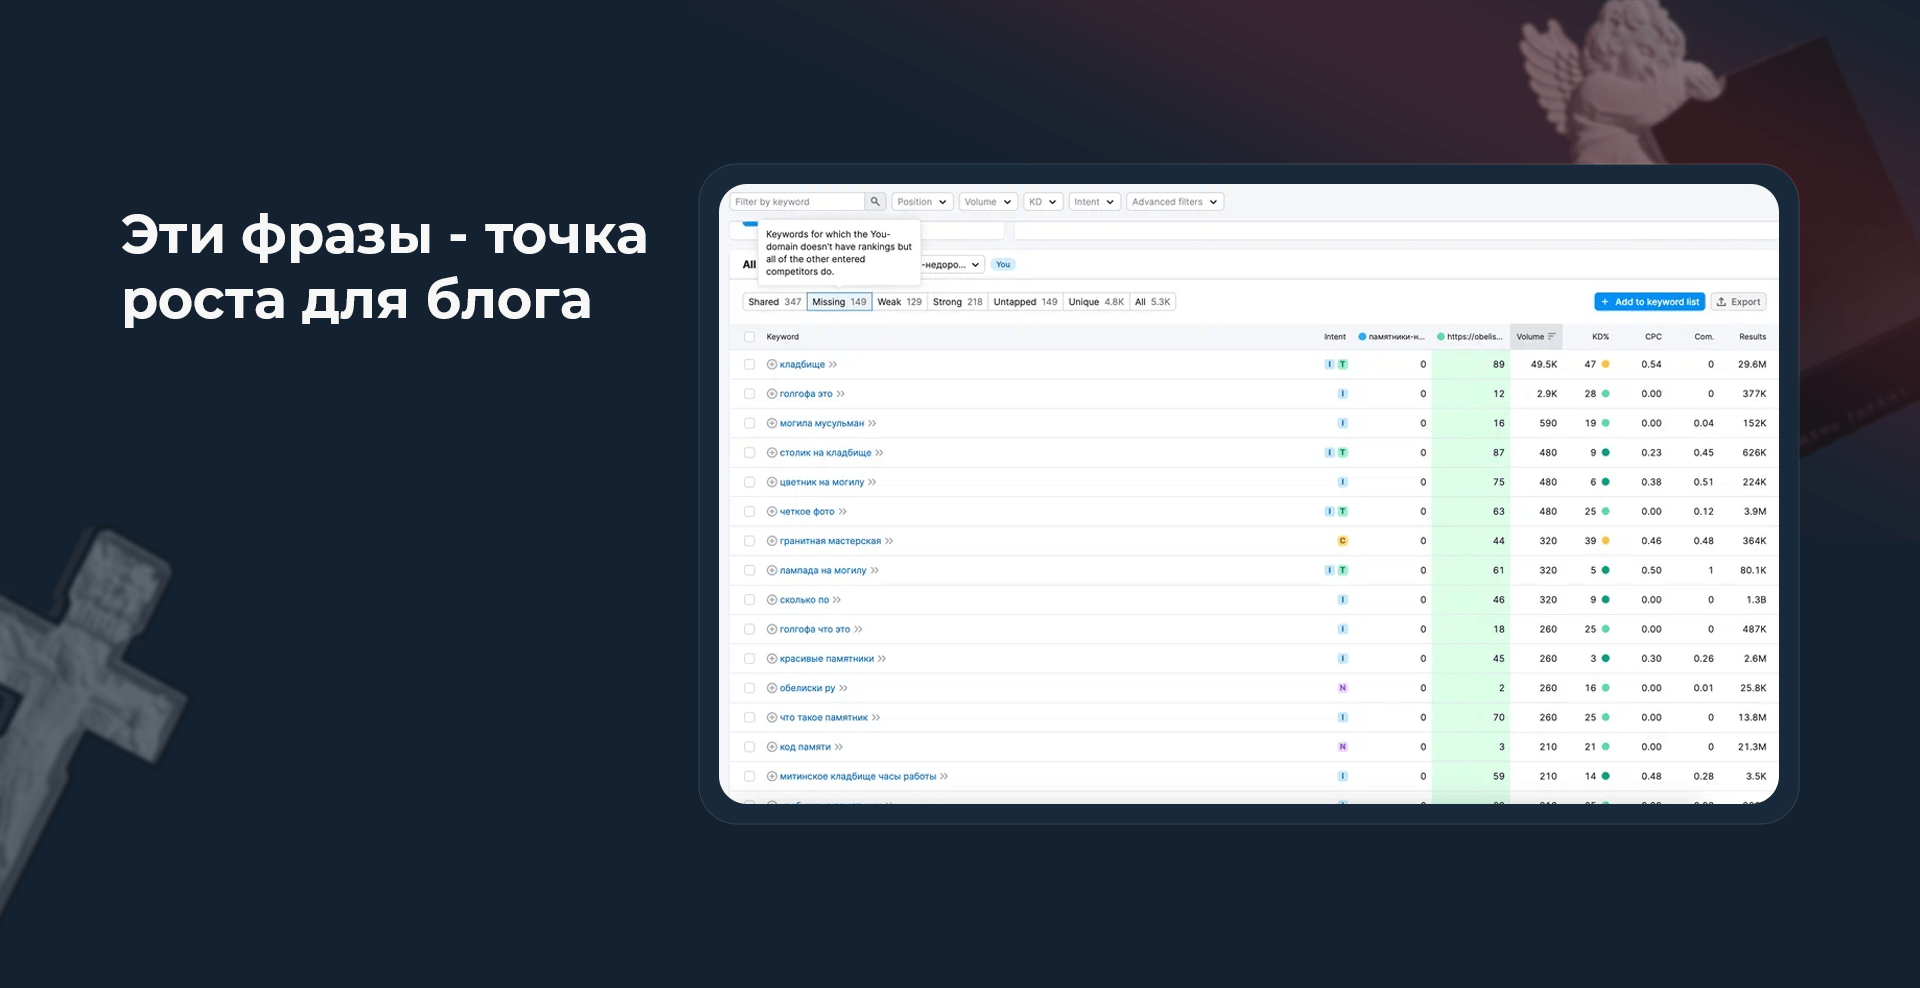Image resolution: width=1920 pixels, height=988 pixels.
Task: Click the green T intent badge for столик на кладбище
Action: point(1343,452)
